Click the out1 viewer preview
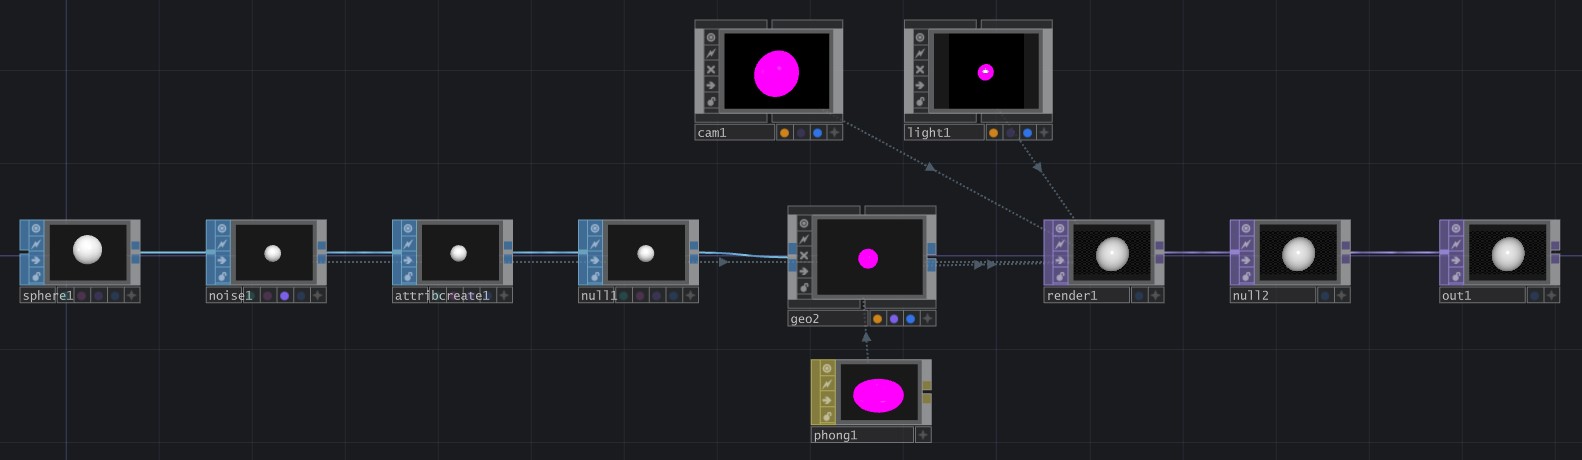The height and width of the screenshot is (460, 1582). coord(1508,253)
